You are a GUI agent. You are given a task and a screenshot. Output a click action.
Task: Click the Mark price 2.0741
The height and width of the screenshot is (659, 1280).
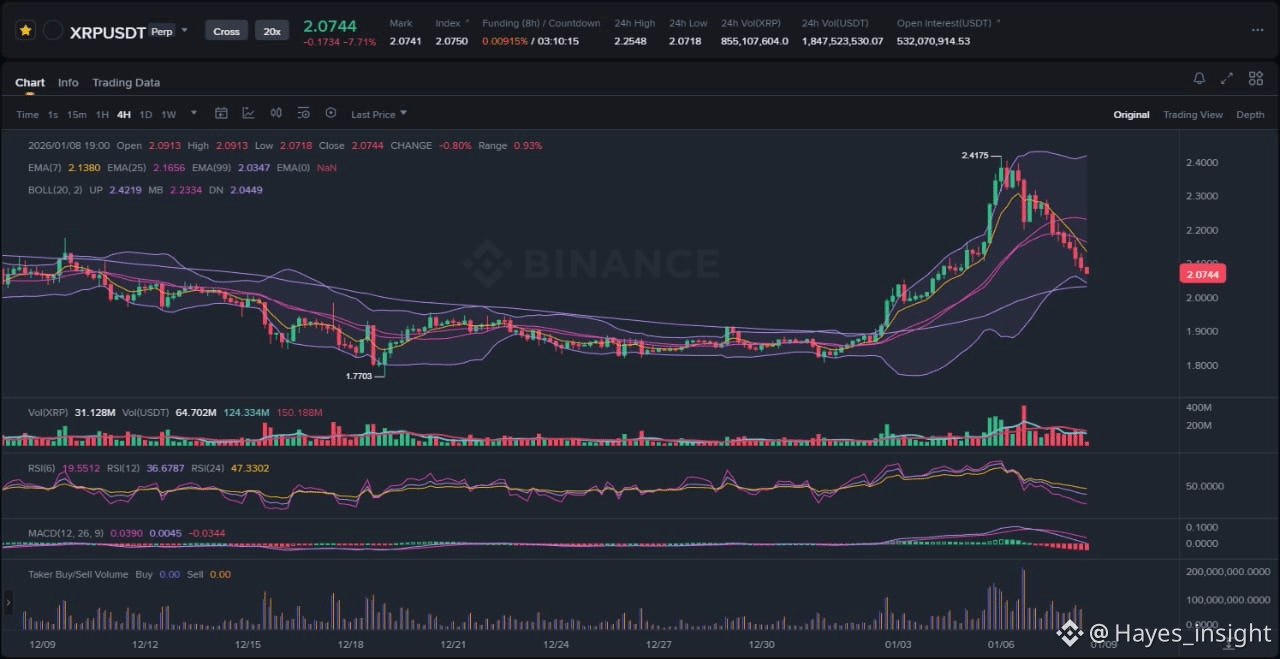coord(405,42)
